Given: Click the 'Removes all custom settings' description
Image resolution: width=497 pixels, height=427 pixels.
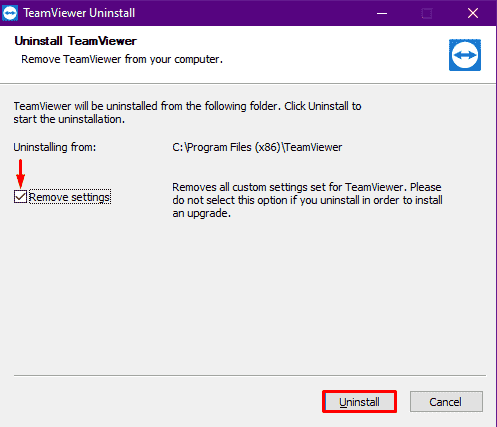Looking at the screenshot, I should 307,200.
